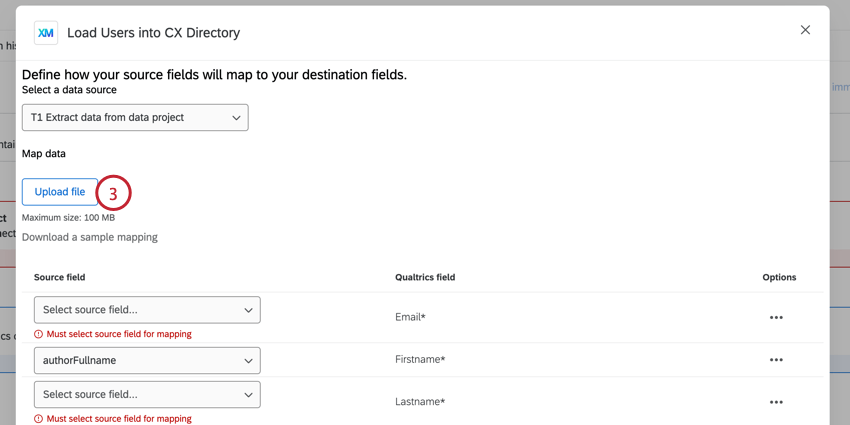The image size is (850, 425).
Task: Click the Upload file button
Action: tap(60, 192)
